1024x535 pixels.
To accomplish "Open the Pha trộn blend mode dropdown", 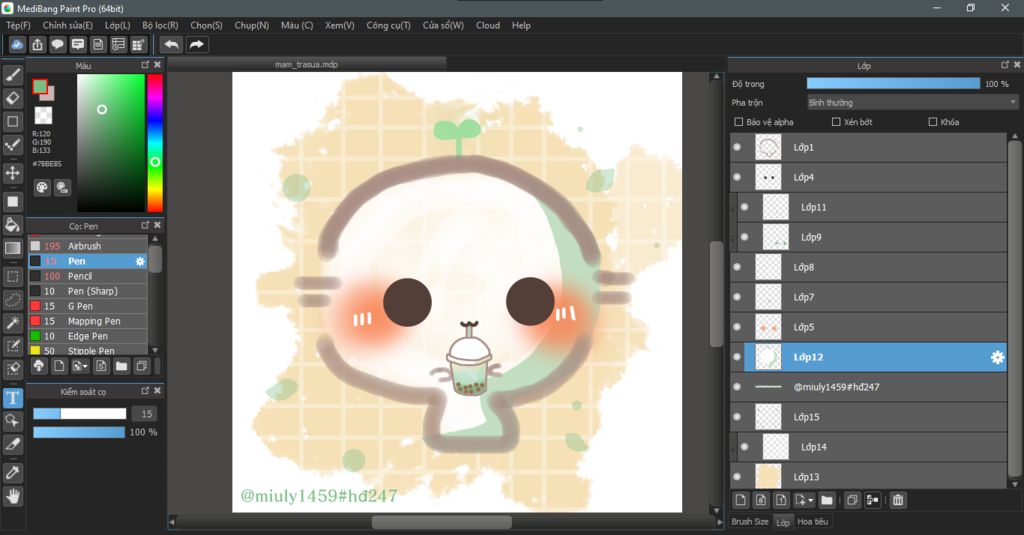I will coord(912,103).
